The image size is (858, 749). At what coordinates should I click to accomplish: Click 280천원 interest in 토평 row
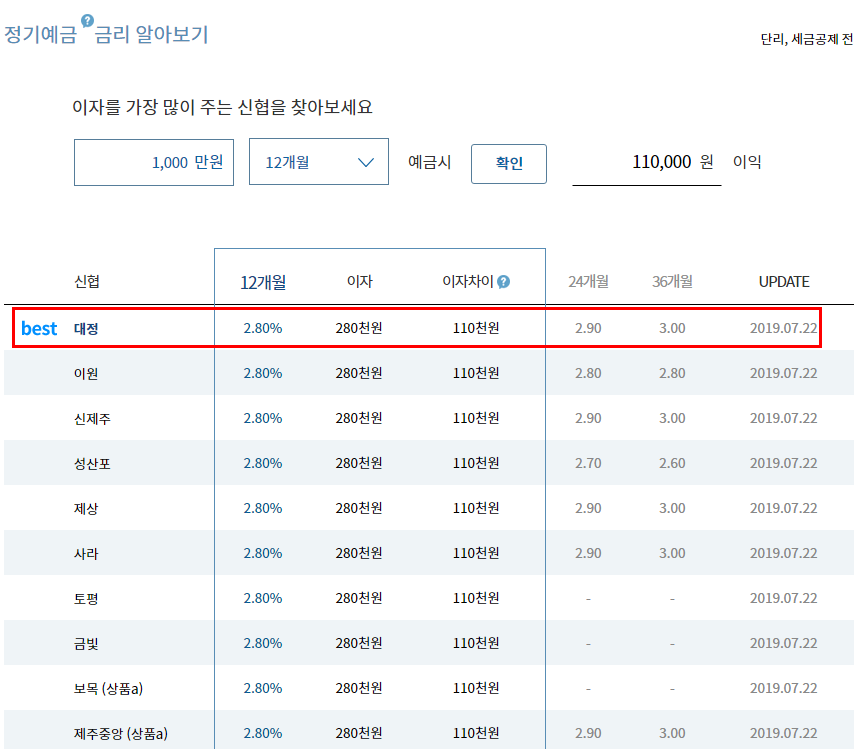[x=359, y=598]
